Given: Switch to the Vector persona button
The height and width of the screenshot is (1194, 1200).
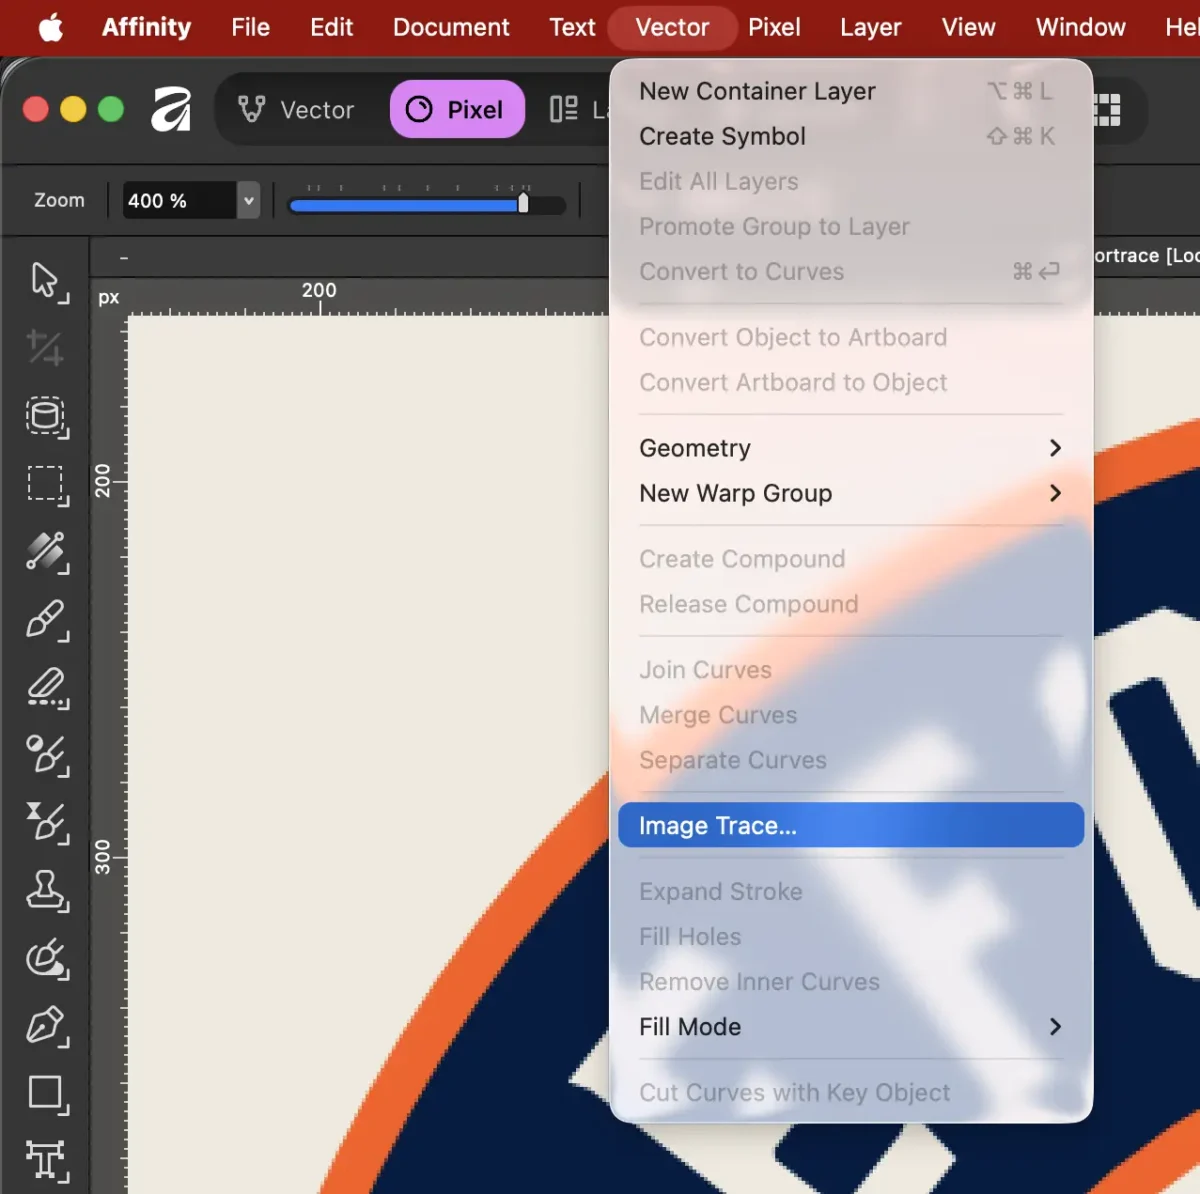Looking at the screenshot, I should (296, 109).
